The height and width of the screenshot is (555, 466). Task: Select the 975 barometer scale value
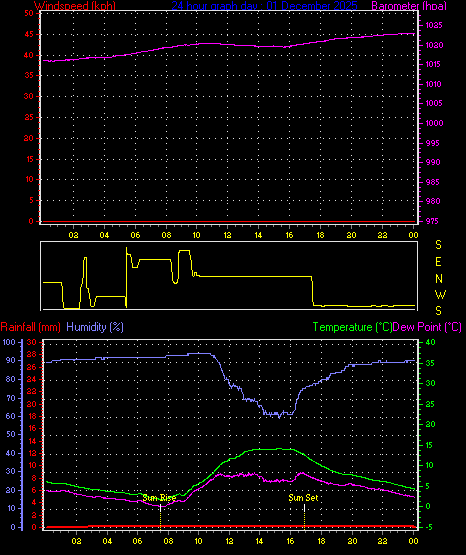433,221
